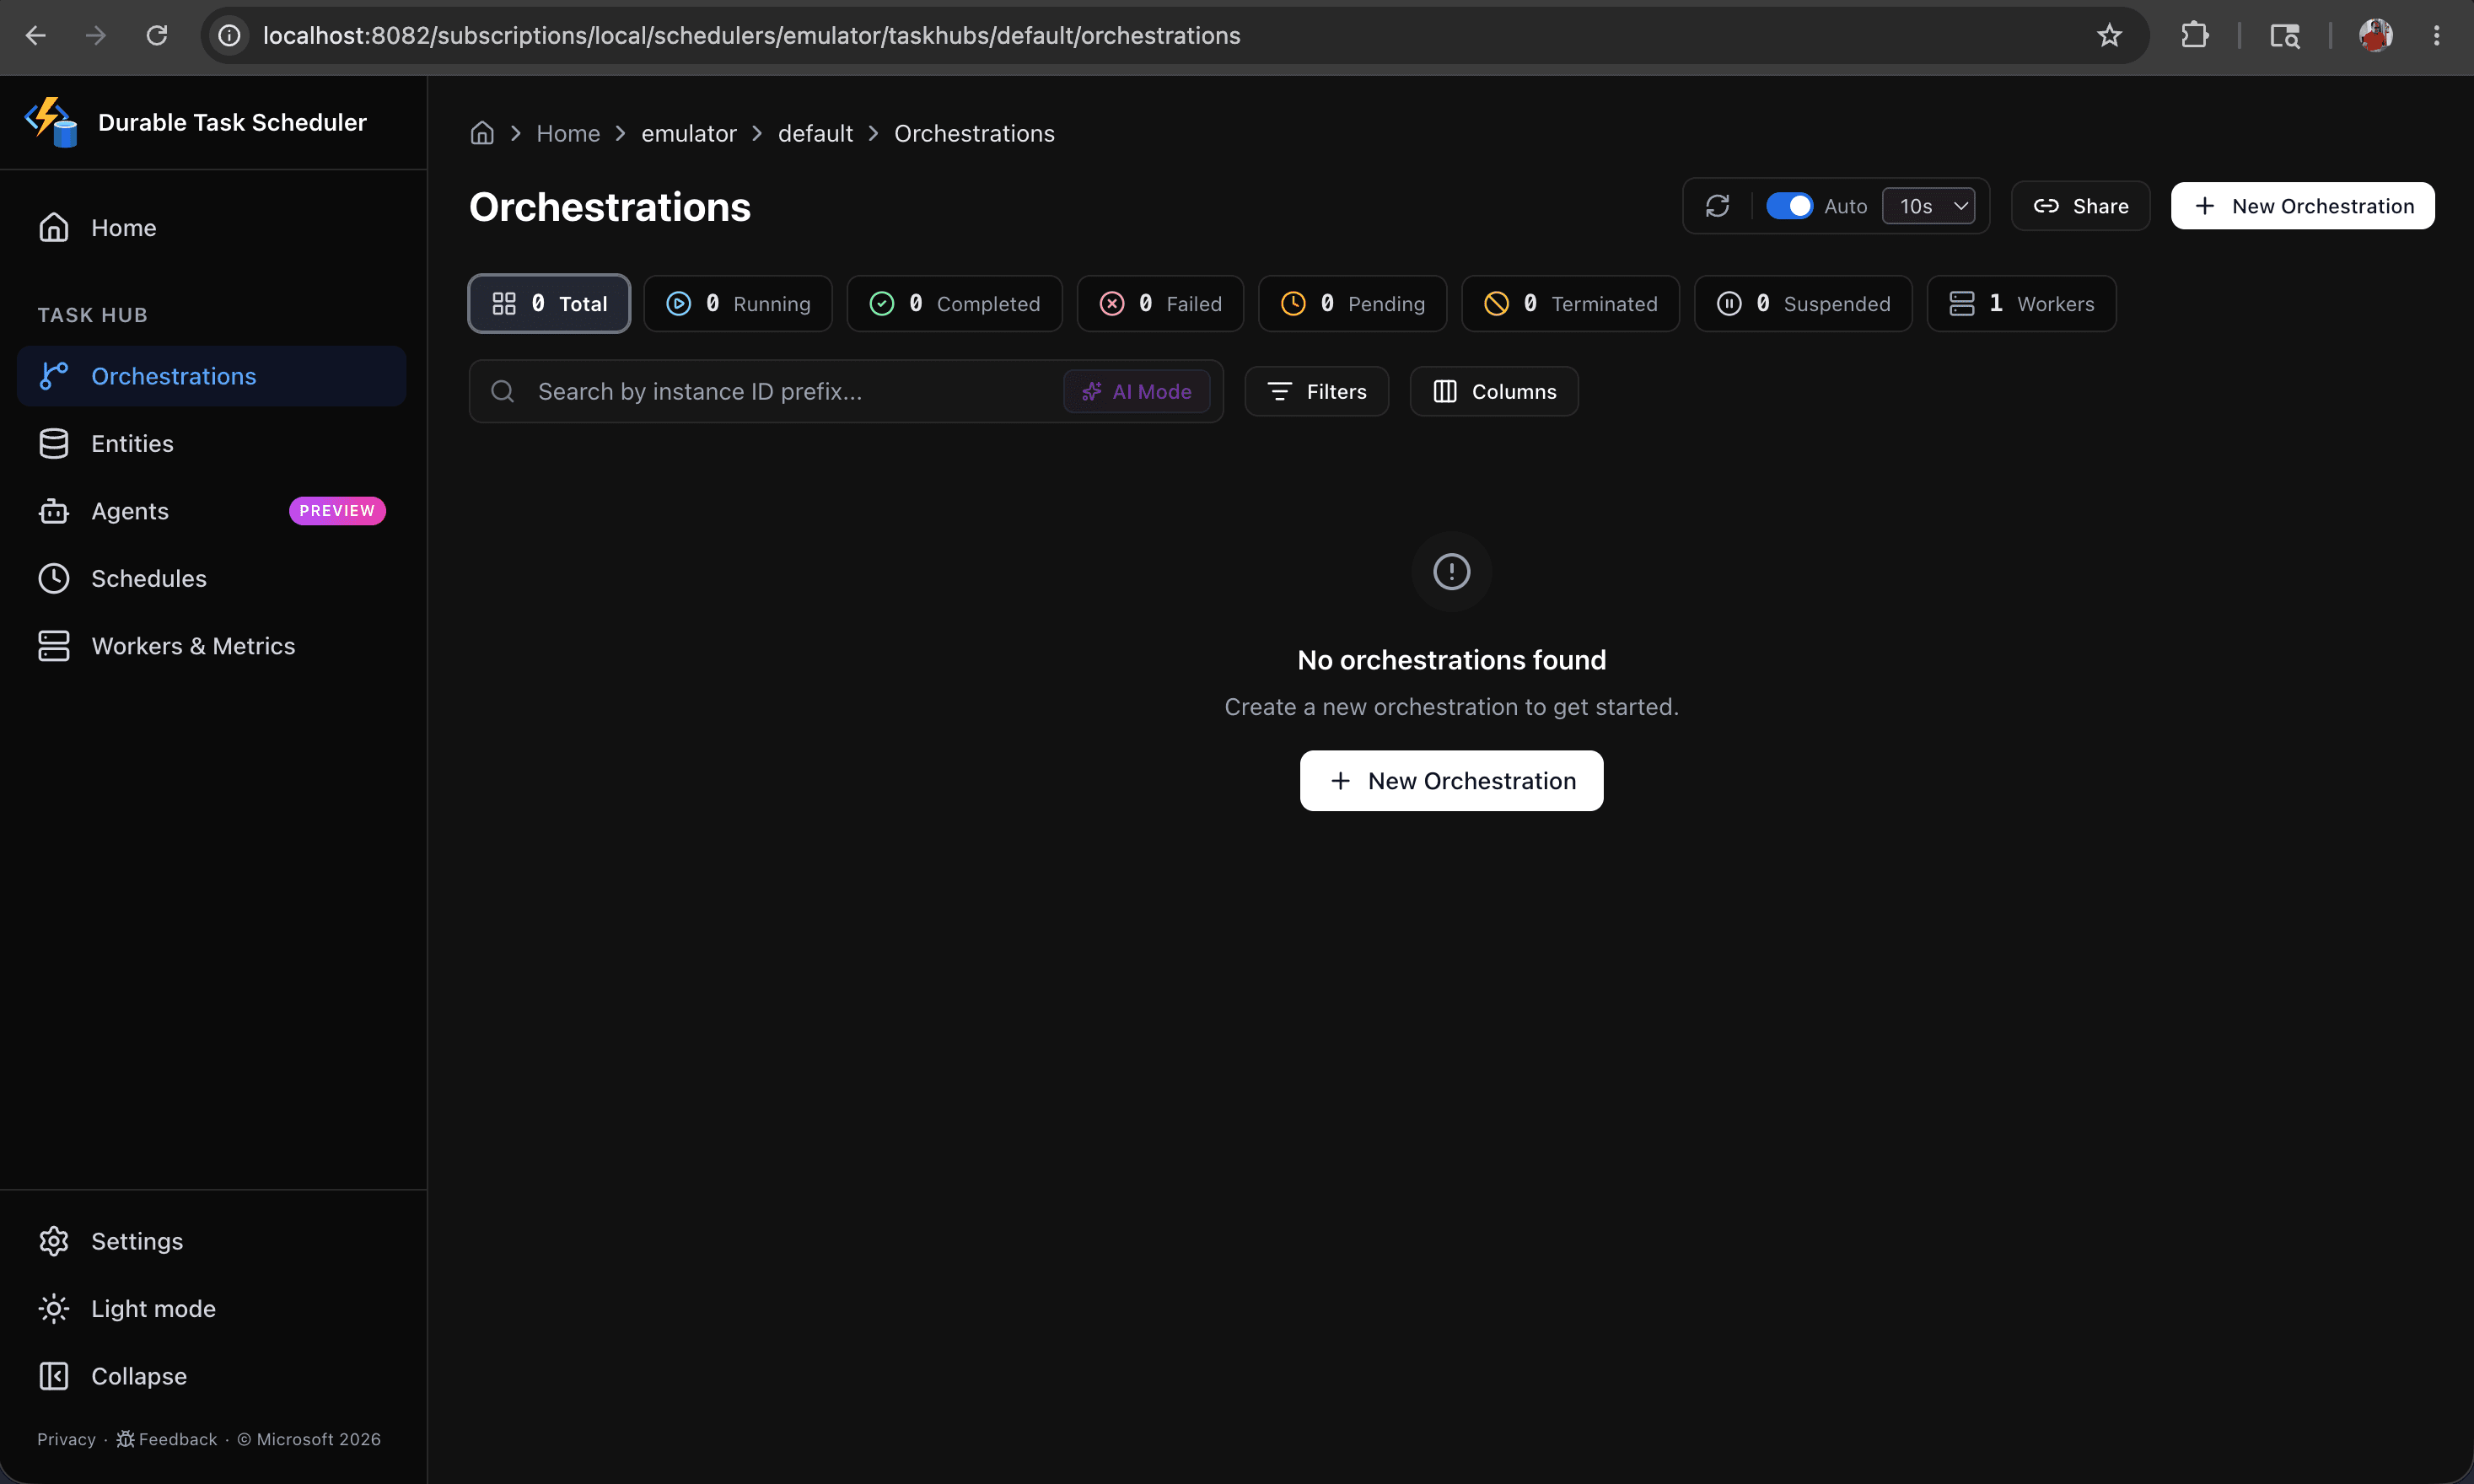This screenshot has width=2474, height=1484.
Task: Filter by Pending status
Action: point(1352,303)
